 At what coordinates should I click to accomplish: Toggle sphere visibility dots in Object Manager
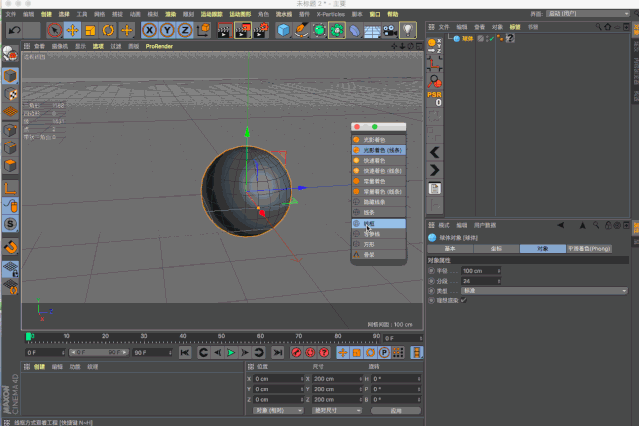[x=486, y=38]
